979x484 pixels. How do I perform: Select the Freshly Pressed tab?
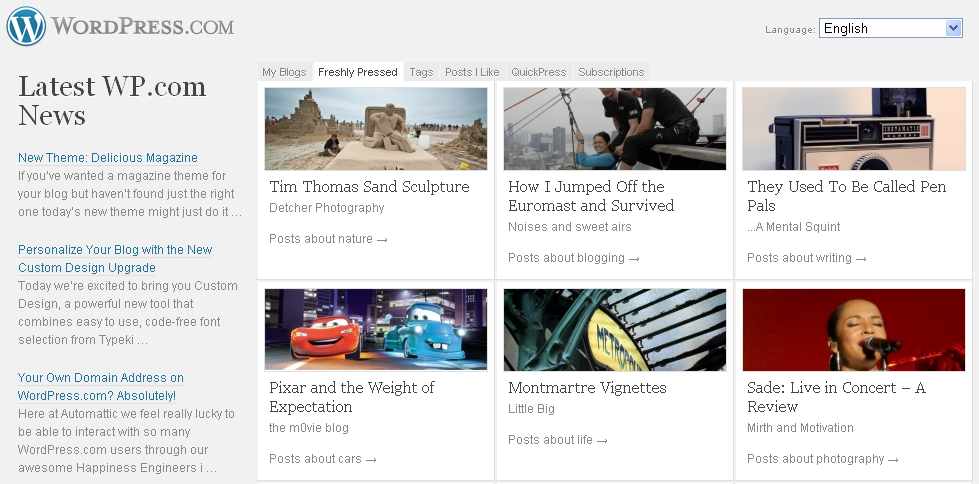357,72
